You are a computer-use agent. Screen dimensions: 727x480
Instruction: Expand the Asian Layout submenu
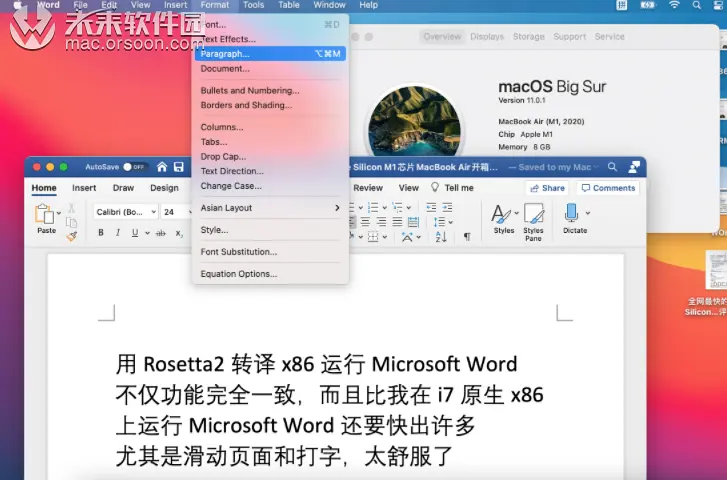pyautogui.click(x=270, y=208)
